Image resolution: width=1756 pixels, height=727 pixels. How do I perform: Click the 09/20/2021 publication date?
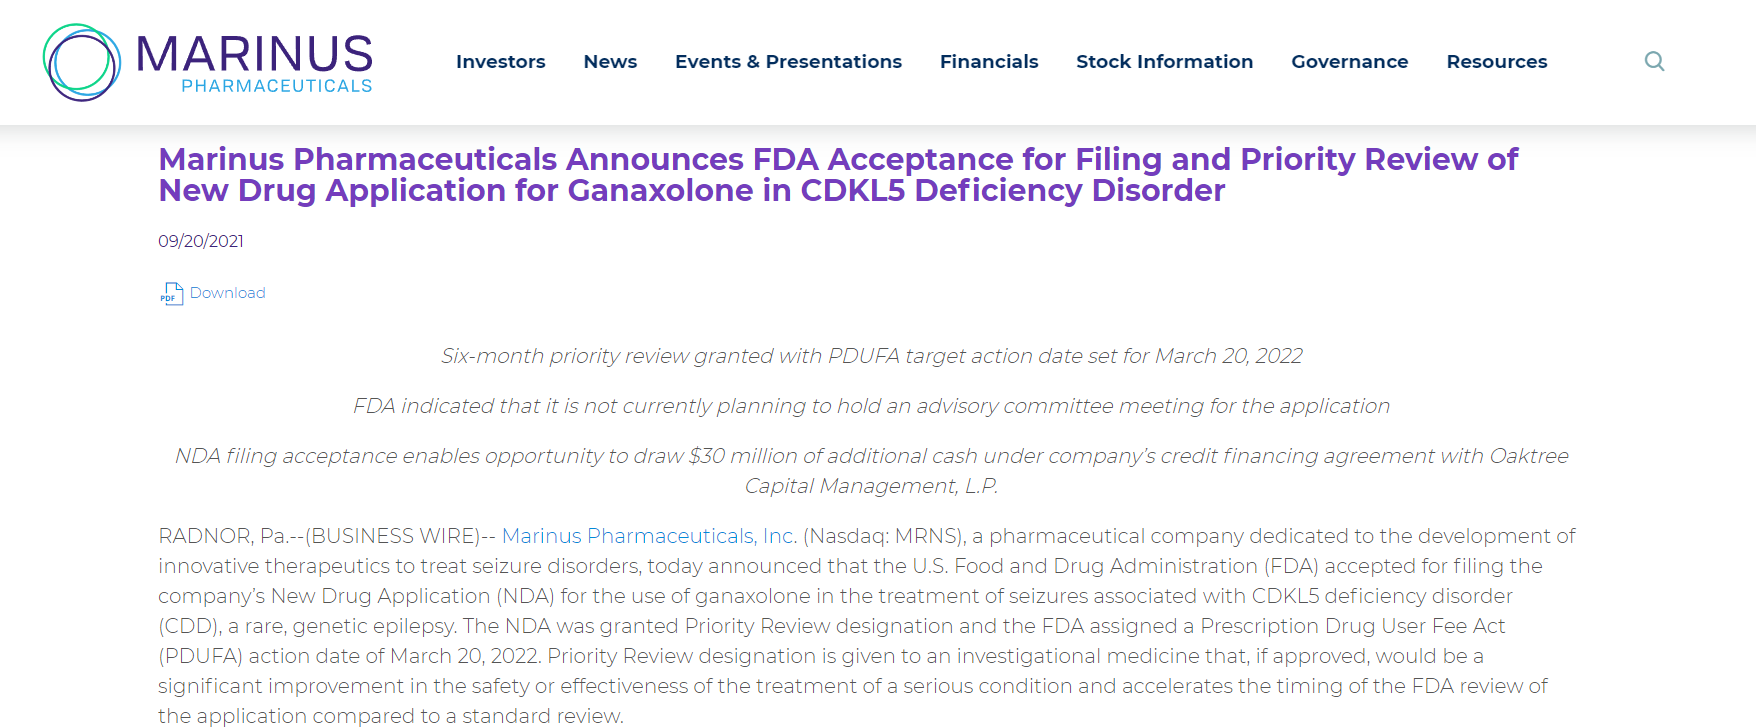coord(201,241)
